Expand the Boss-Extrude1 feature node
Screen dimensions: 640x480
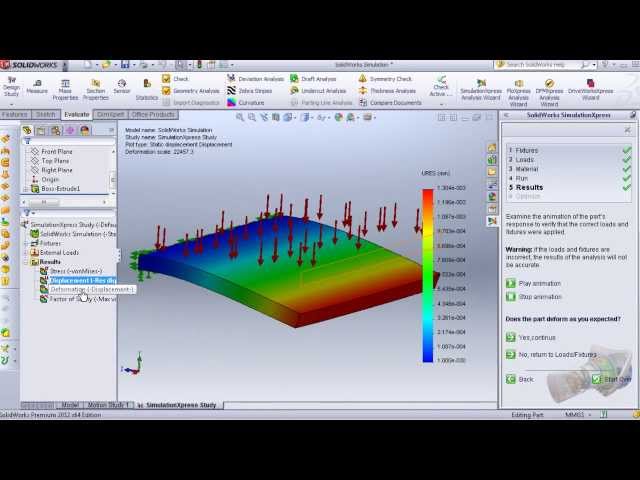26,189
